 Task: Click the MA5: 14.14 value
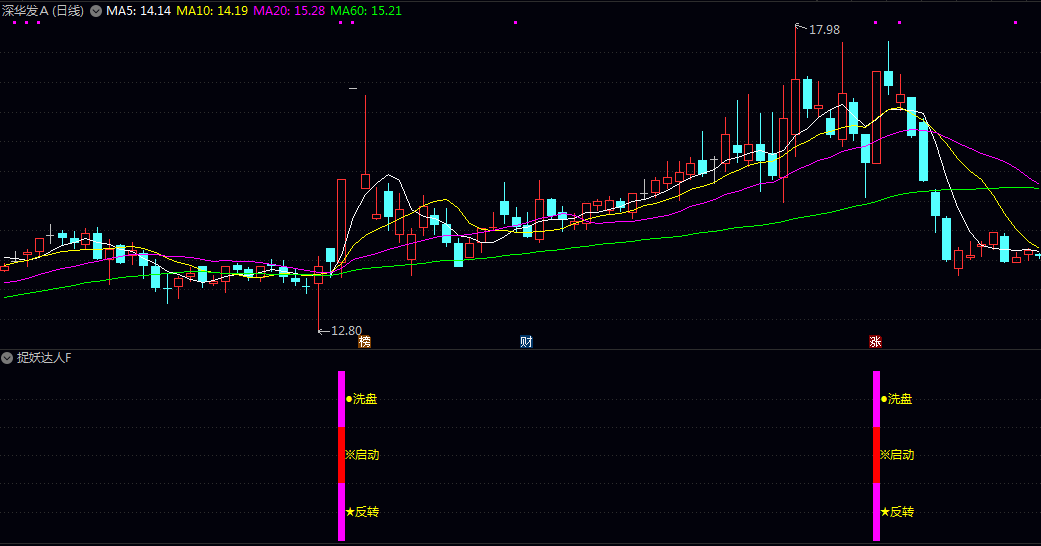tap(139, 11)
